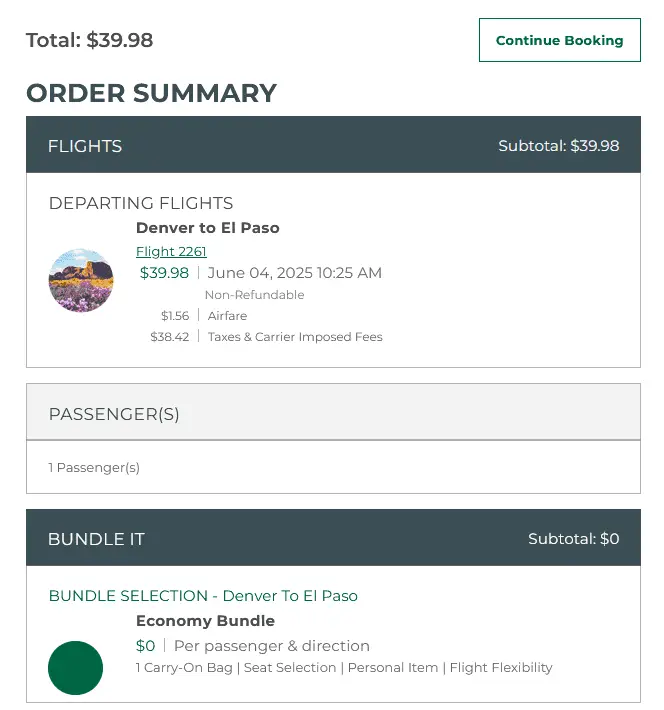Screen dimensions: 664x710
Task: Click the green Economy Bundle circle icon
Action: tap(76, 667)
